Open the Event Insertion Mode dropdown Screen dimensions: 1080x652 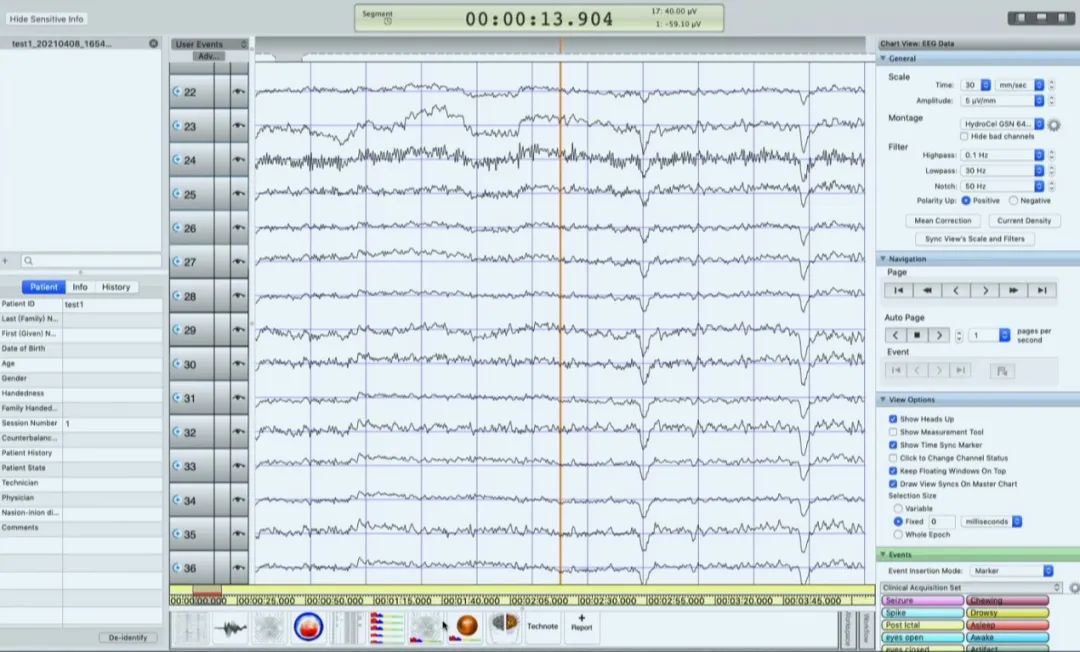(x=1012, y=571)
